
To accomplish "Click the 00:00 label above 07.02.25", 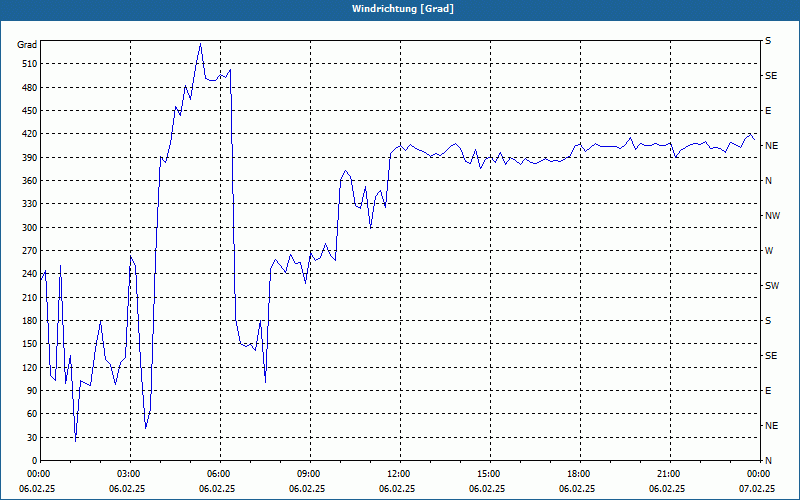I will 757,474.
